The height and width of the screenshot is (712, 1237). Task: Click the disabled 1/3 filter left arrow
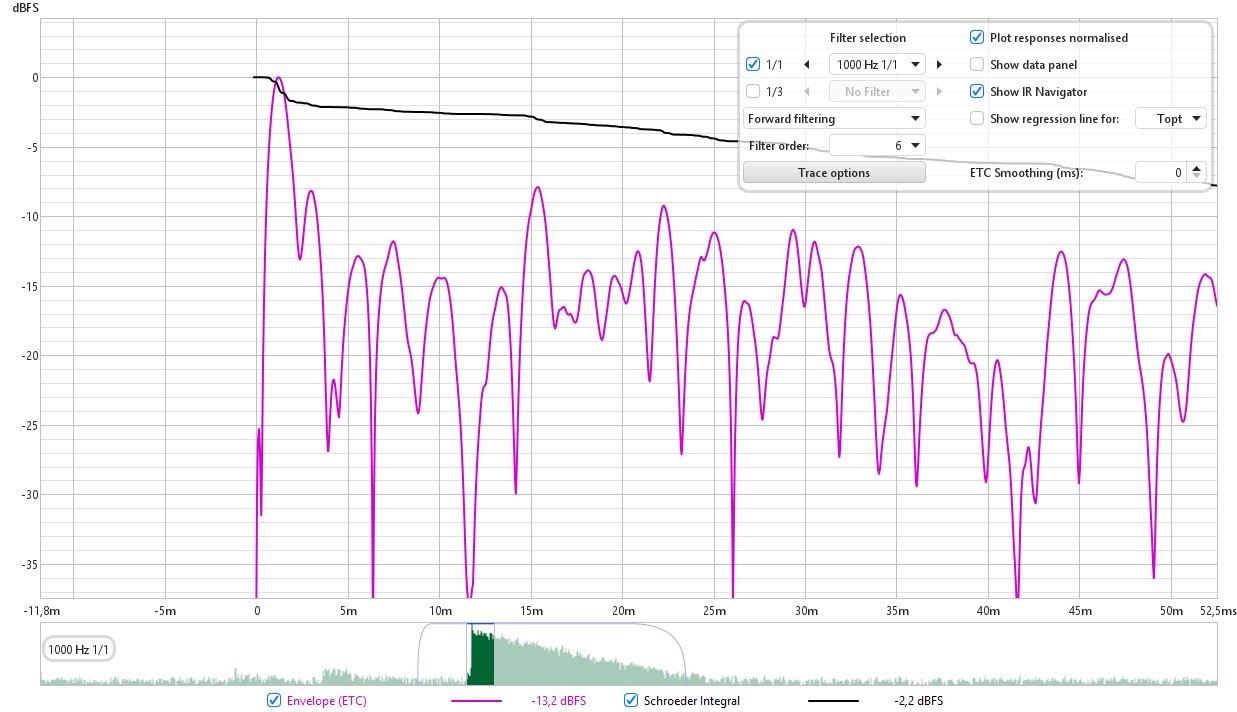[x=807, y=92]
